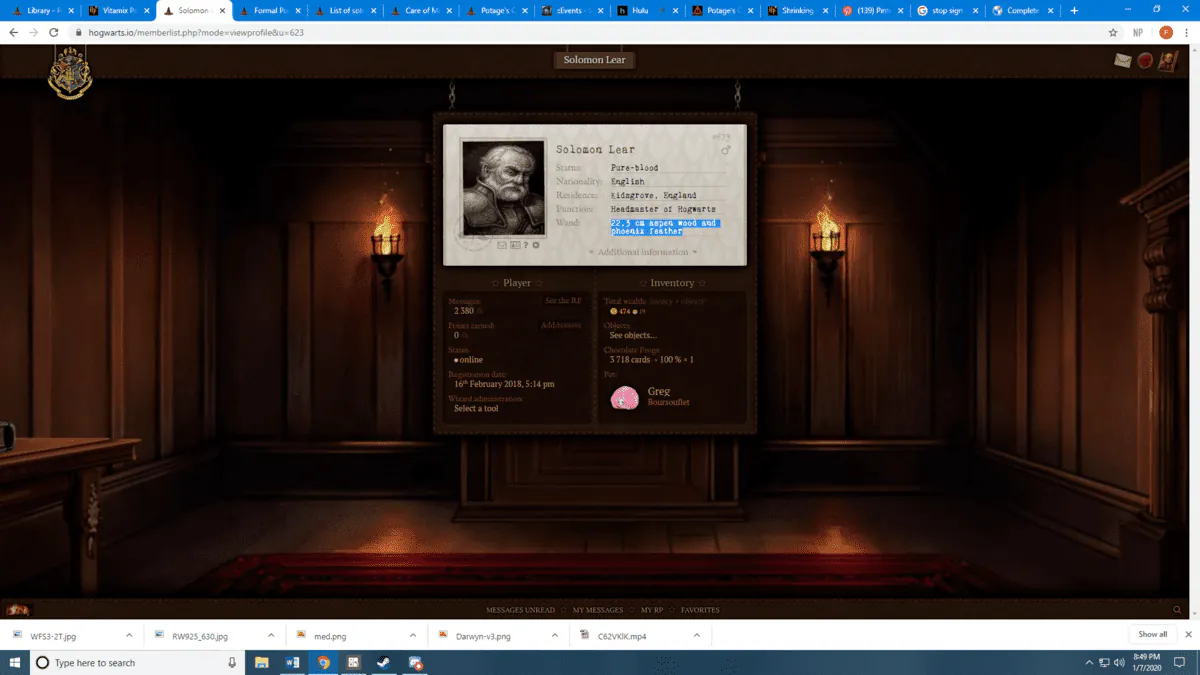Click the ID card icon under the portrait
Screen dimensions: 1200x675
coord(515,245)
